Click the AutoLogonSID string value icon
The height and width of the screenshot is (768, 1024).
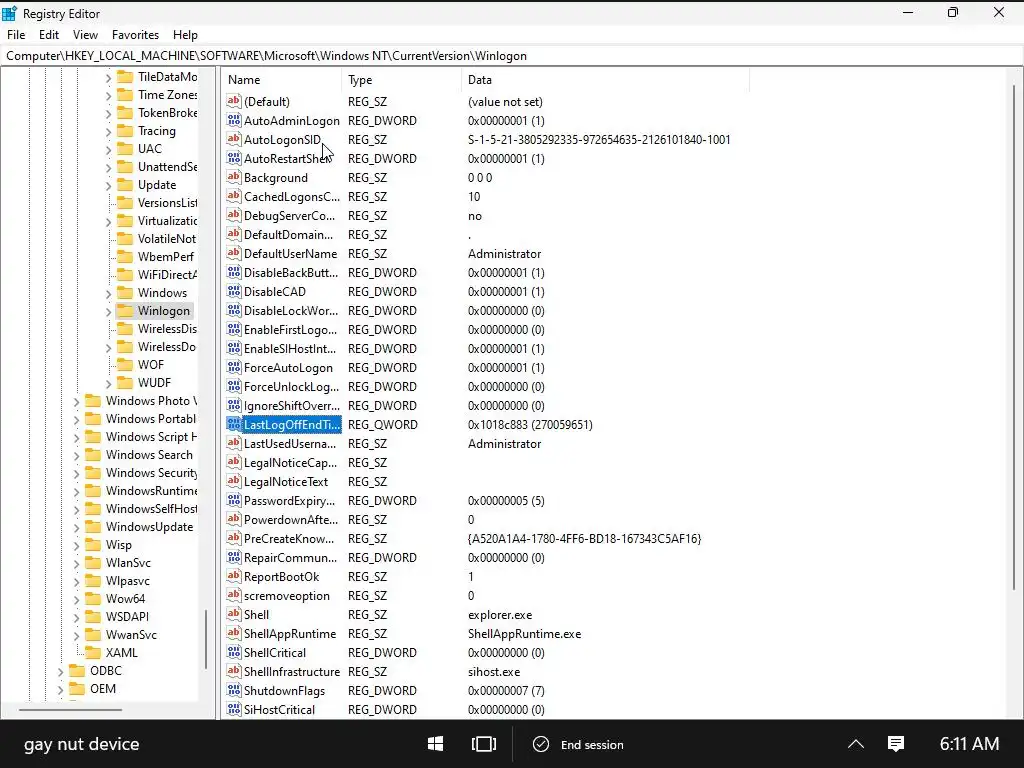point(234,139)
